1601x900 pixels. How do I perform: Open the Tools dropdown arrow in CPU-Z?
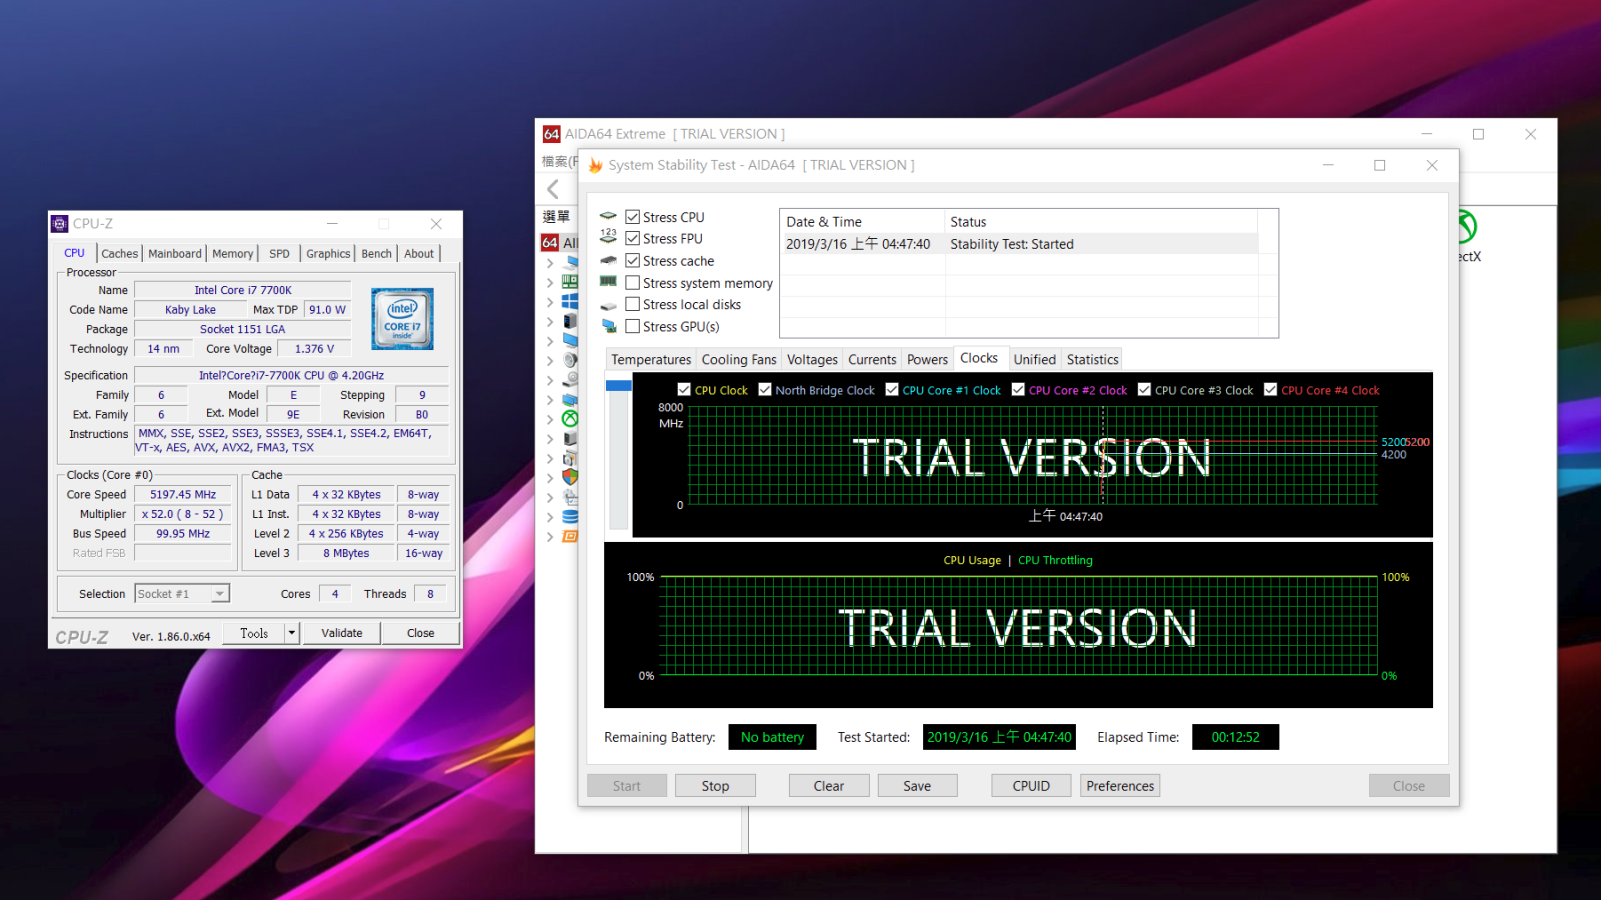click(x=291, y=633)
